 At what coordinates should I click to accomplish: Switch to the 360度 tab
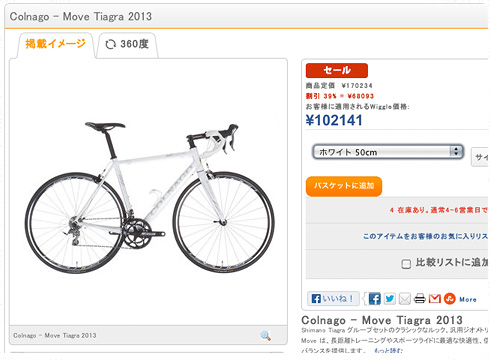[127, 45]
